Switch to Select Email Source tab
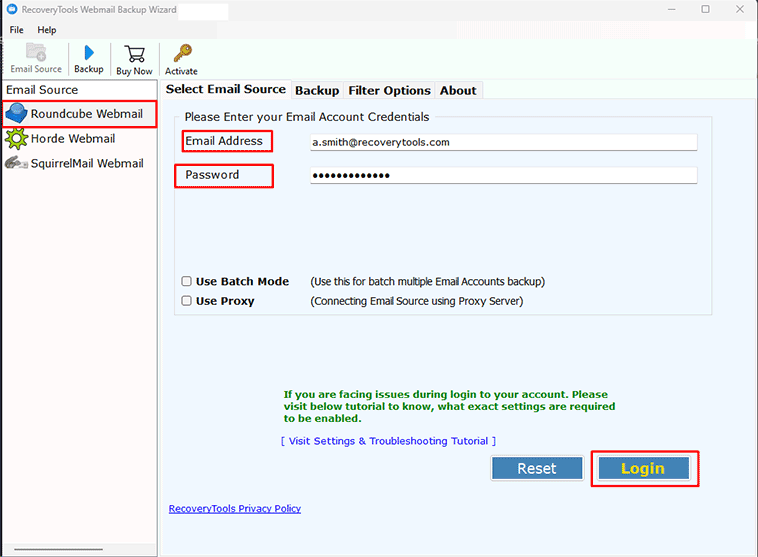Viewport: 758px width, 557px height. (226, 89)
